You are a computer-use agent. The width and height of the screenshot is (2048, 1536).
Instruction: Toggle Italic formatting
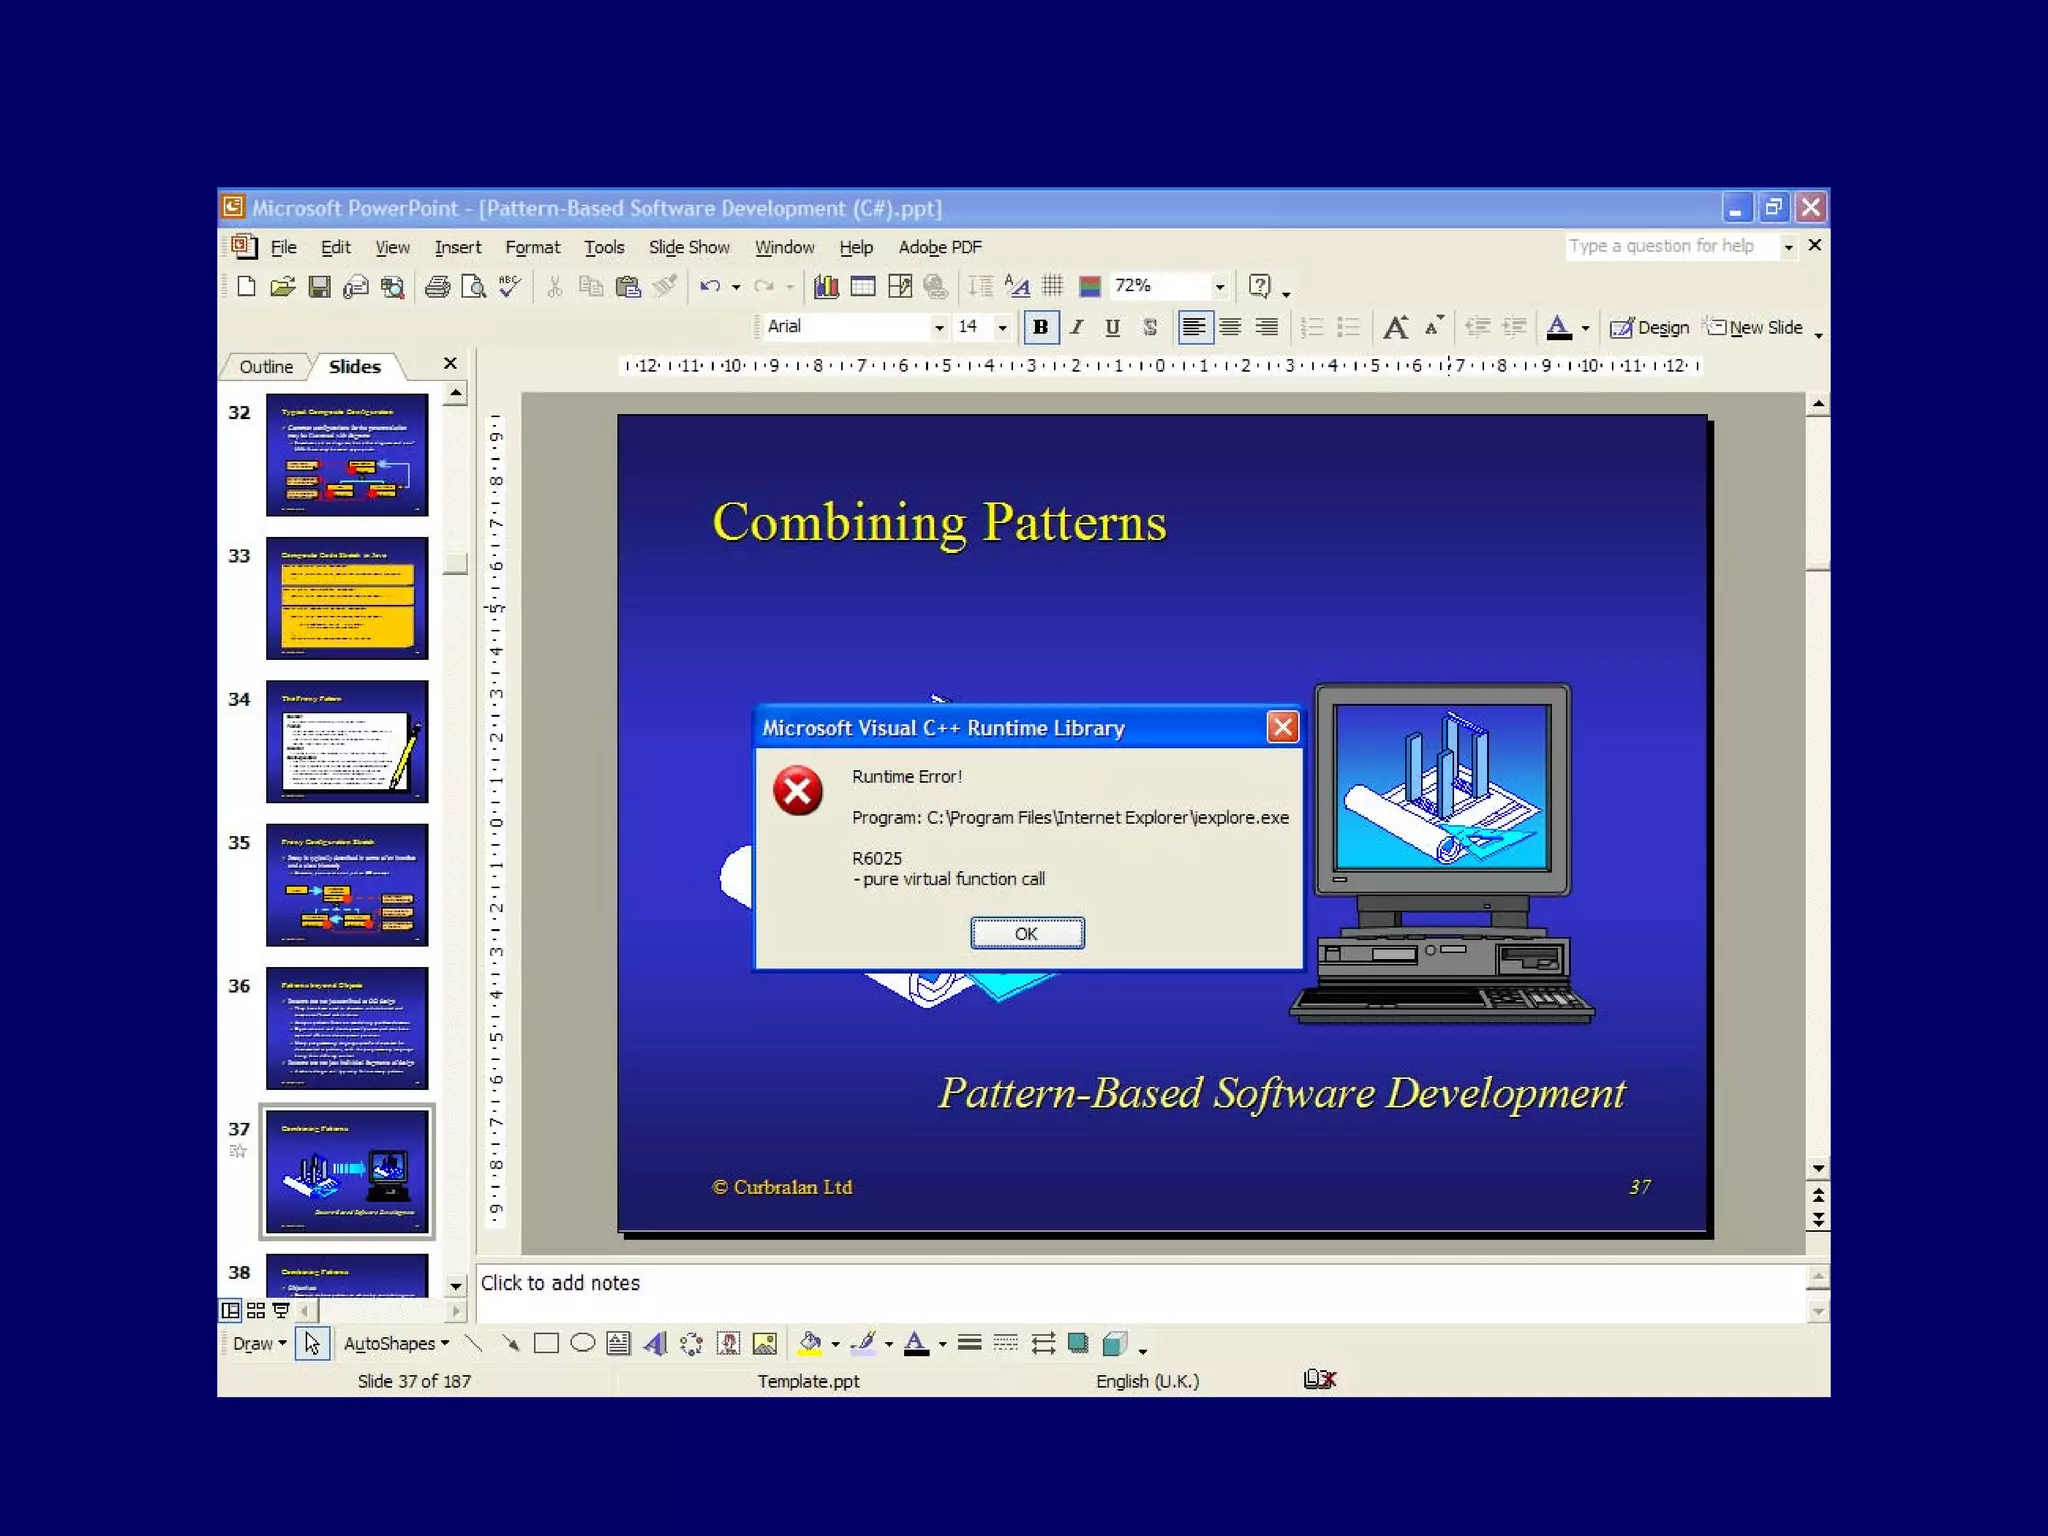click(1076, 327)
